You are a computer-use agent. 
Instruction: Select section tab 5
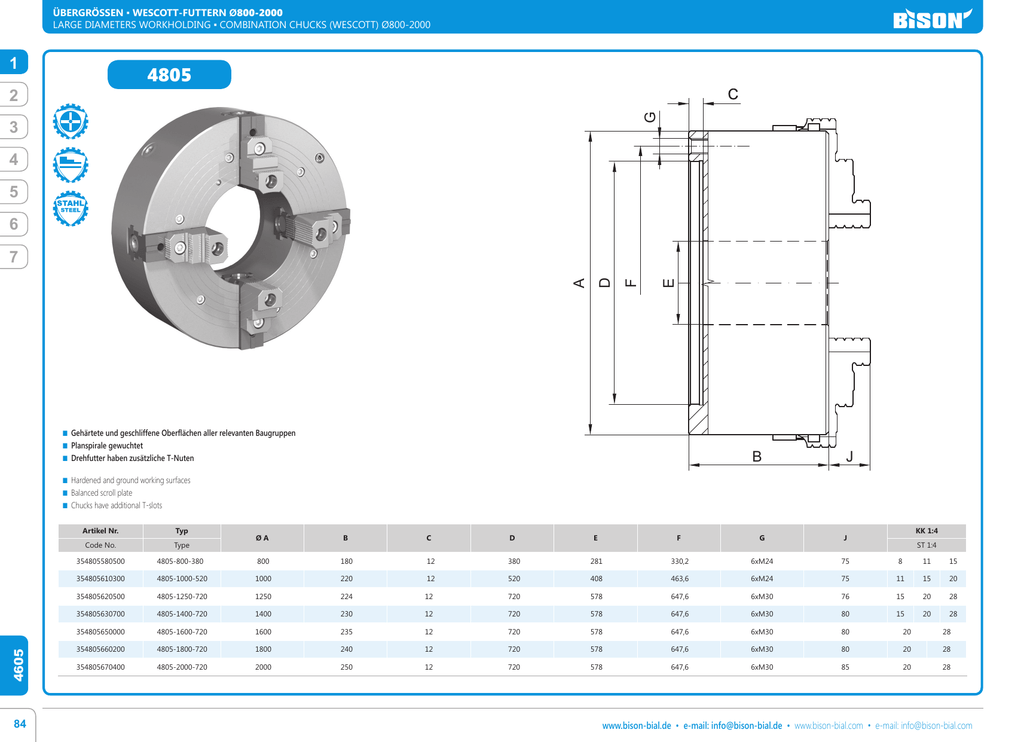tap(14, 192)
